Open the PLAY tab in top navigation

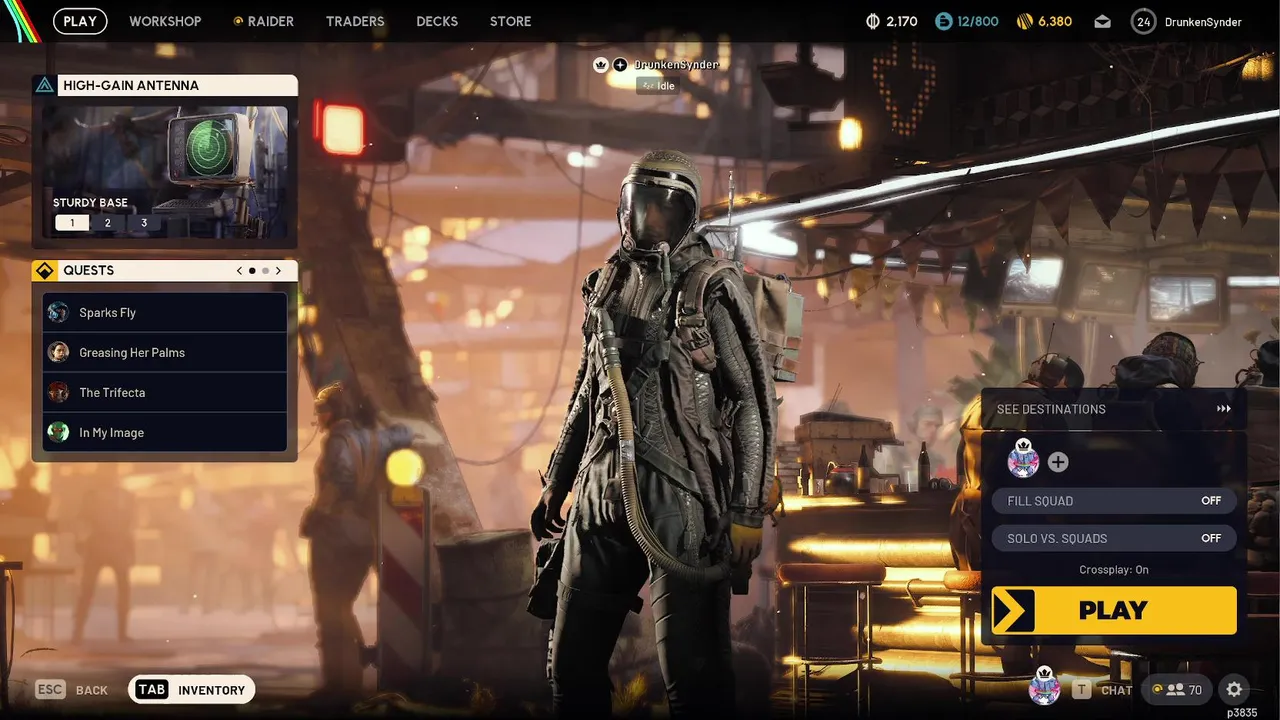tap(80, 21)
